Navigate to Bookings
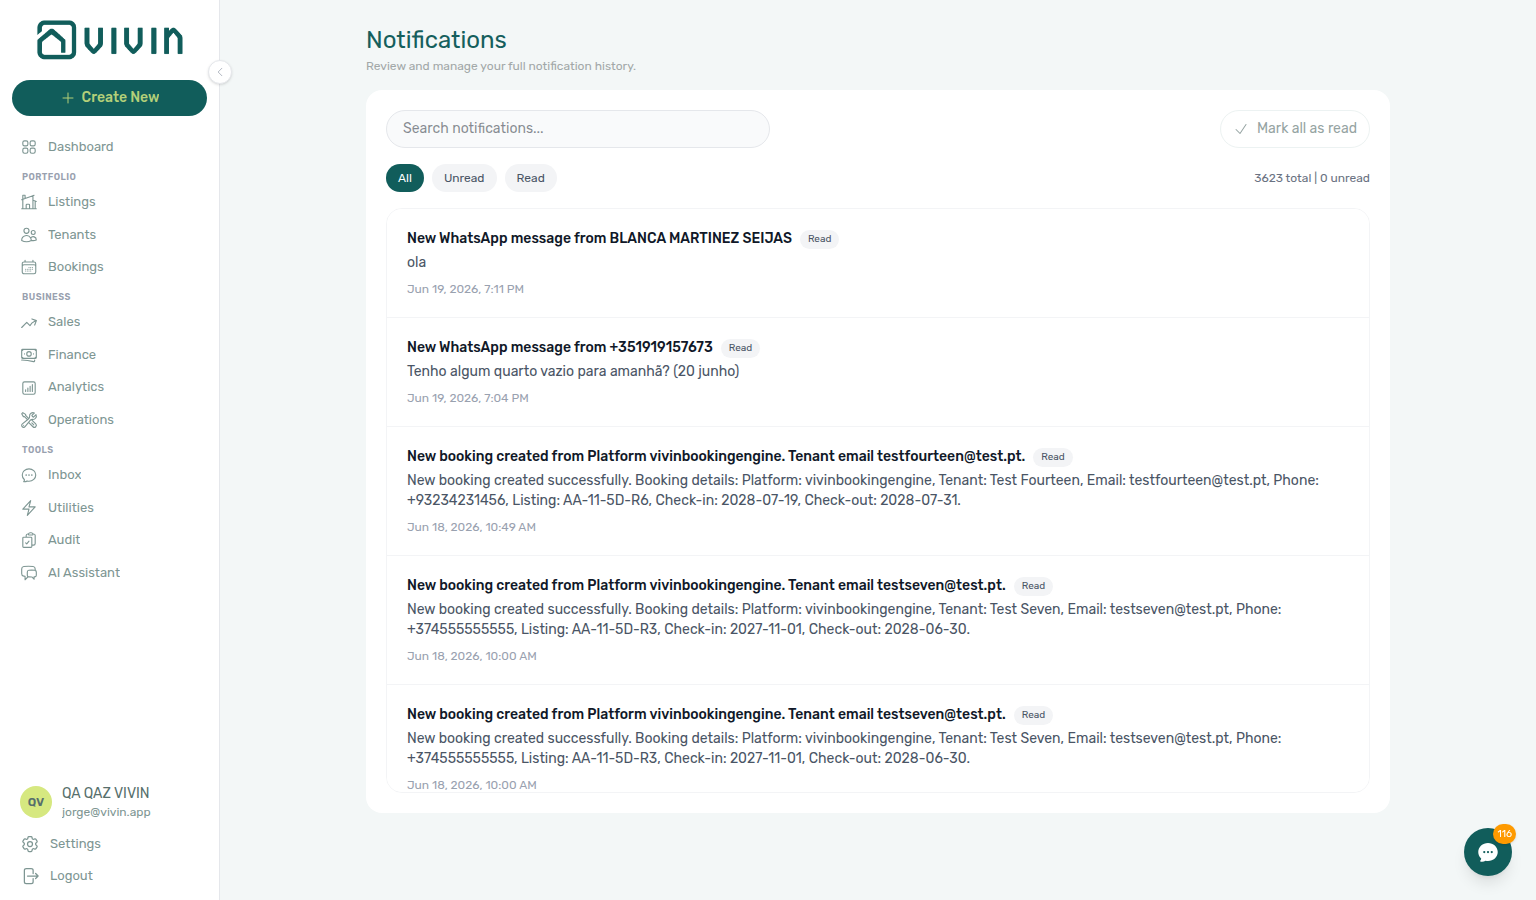 coord(76,267)
